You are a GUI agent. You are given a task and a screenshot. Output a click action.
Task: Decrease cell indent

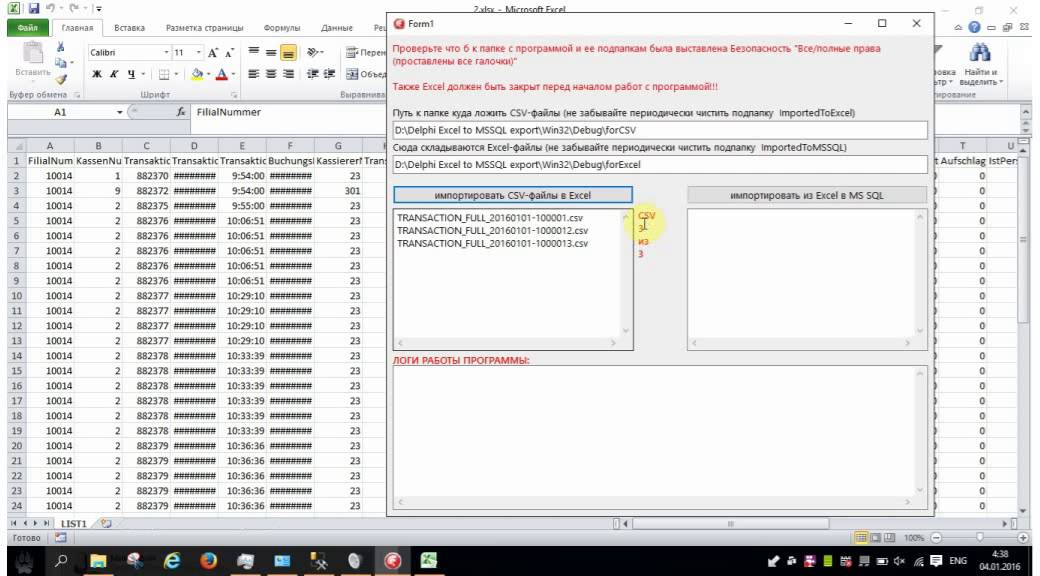(312, 74)
